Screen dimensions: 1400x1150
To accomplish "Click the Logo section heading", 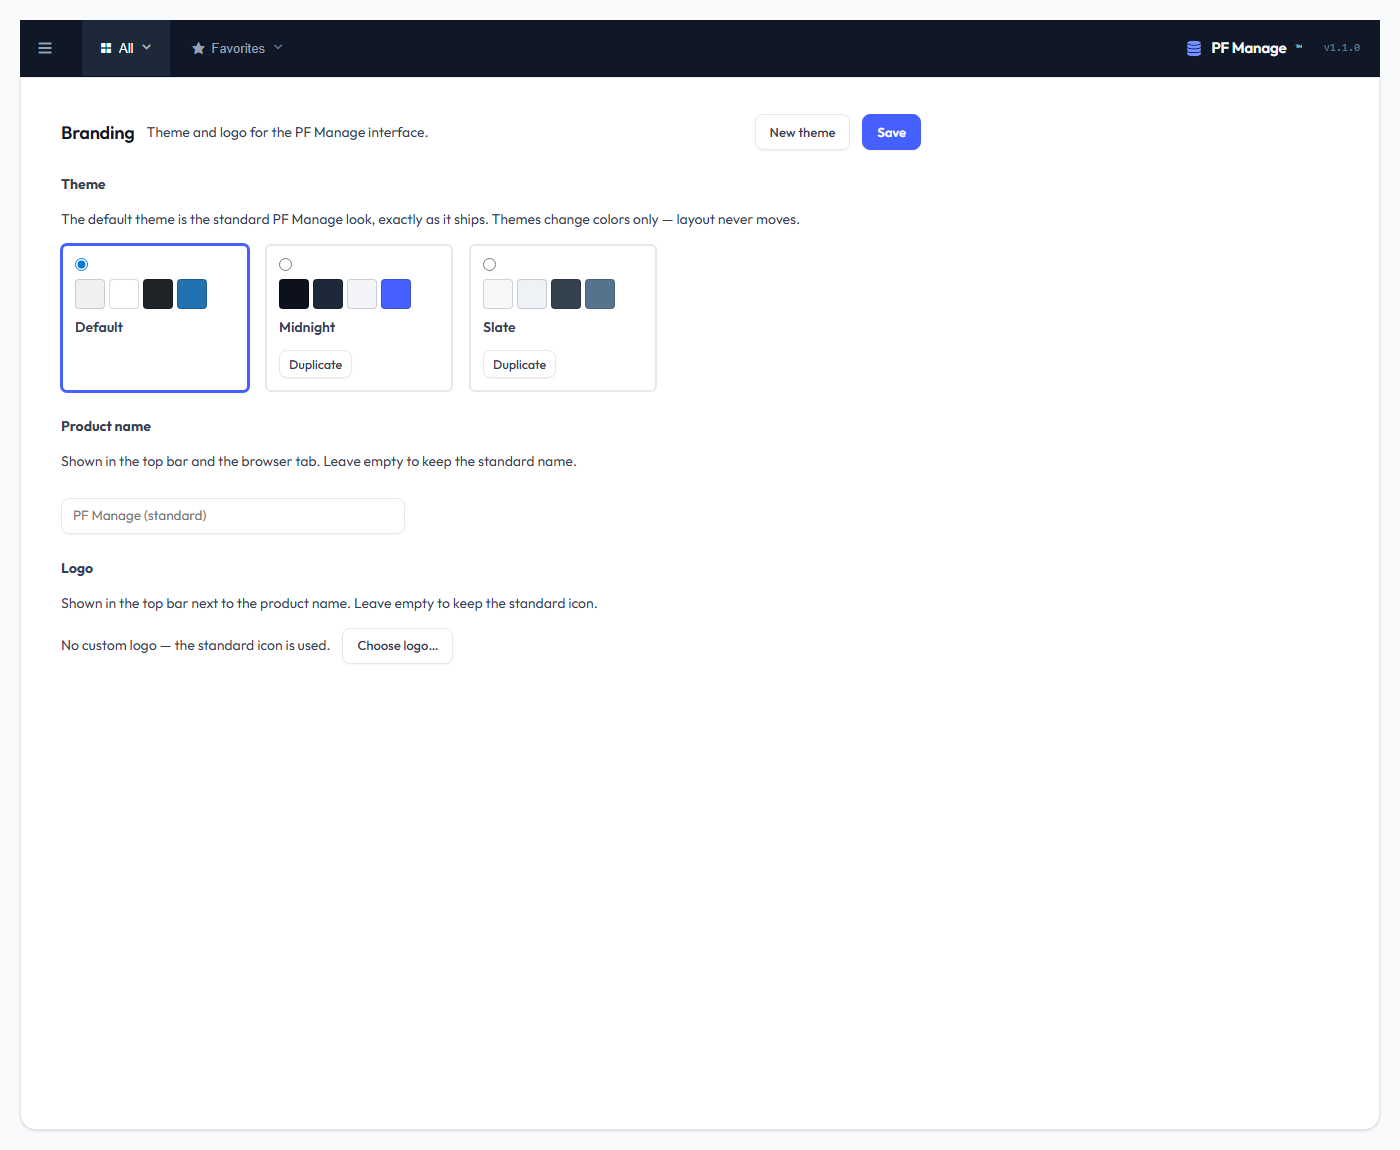I will 77,568.
